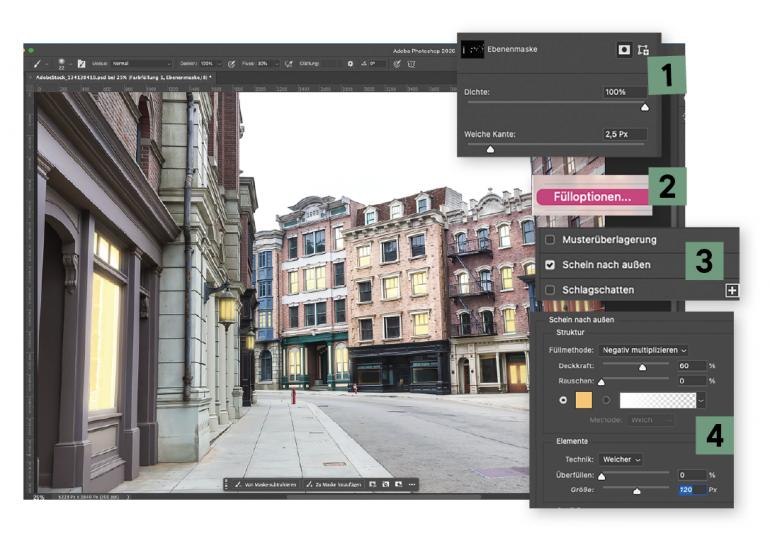
Task: Select the solid color radio button
Action: (563, 400)
